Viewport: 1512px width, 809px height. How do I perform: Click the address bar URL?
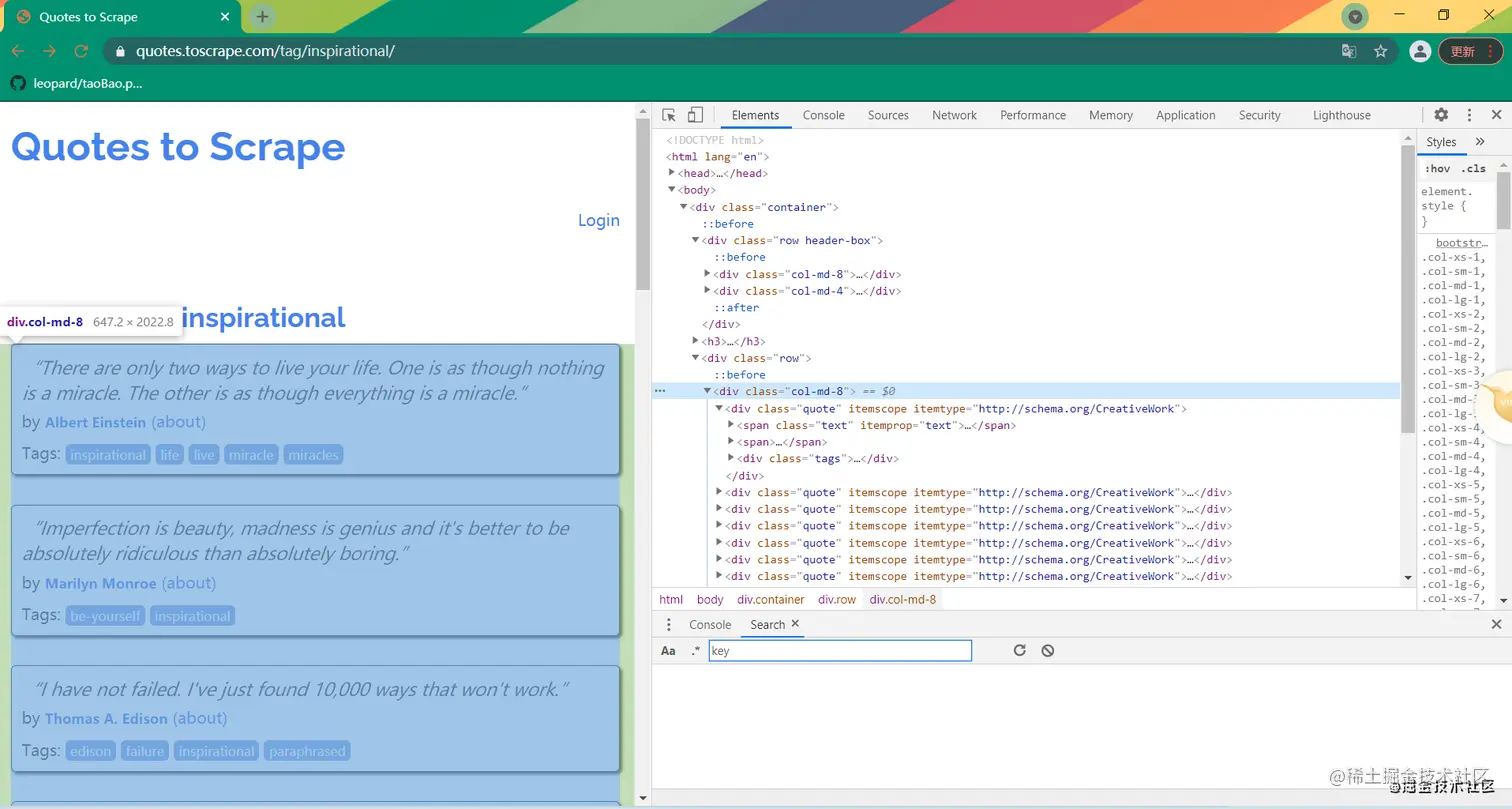[x=265, y=51]
